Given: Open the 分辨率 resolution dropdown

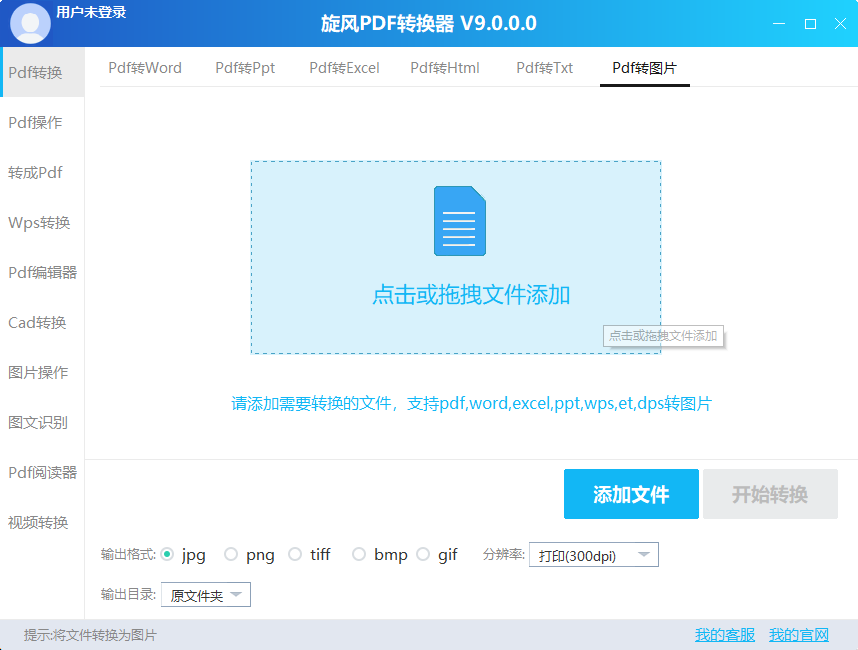Looking at the screenshot, I should [x=593, y=554].
